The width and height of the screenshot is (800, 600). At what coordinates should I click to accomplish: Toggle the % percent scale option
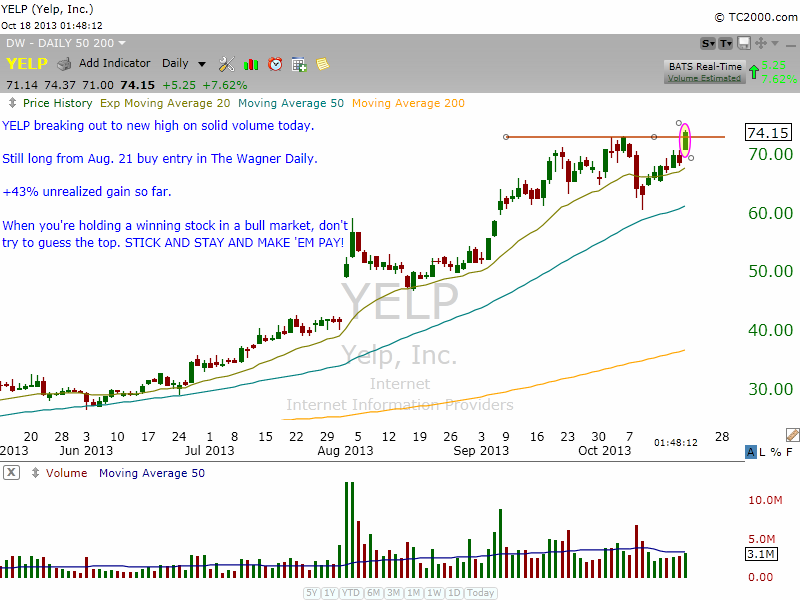click(x=776, y=452)
